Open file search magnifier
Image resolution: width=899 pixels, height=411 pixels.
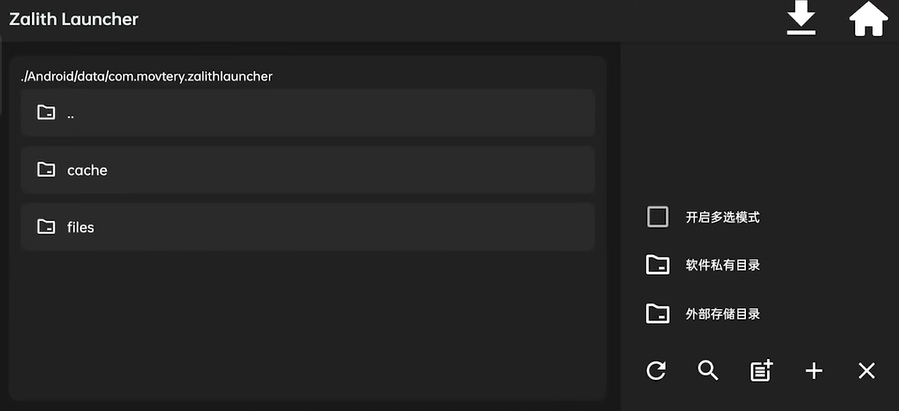[x=708, y=371]
